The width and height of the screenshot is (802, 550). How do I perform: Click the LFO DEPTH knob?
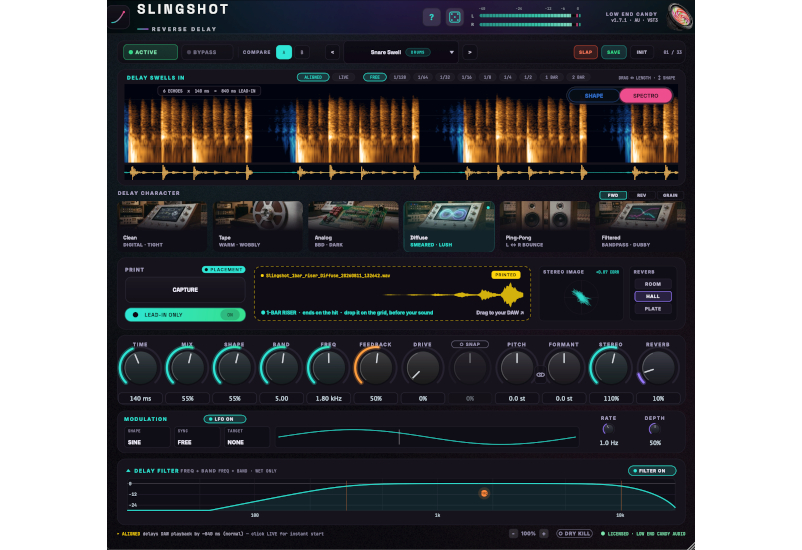tap(655, 429)
